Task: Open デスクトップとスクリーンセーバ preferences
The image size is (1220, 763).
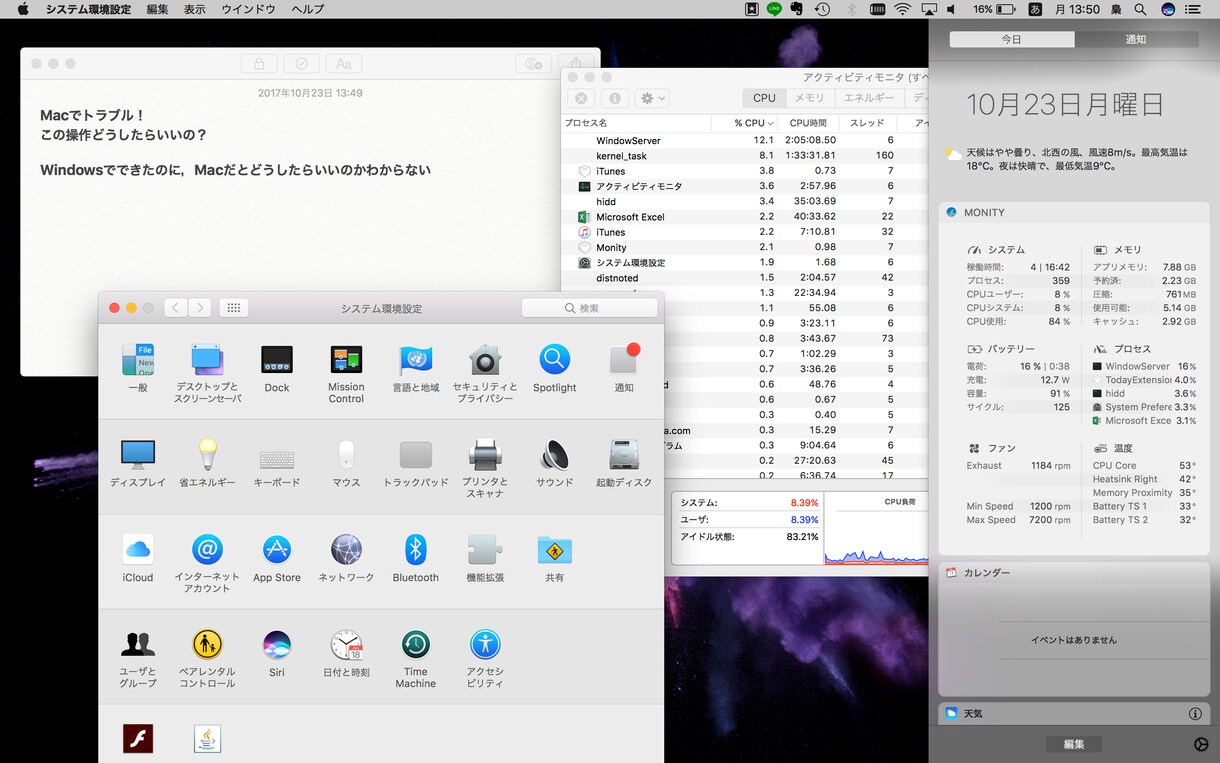Action: click(x=207, y=372)
